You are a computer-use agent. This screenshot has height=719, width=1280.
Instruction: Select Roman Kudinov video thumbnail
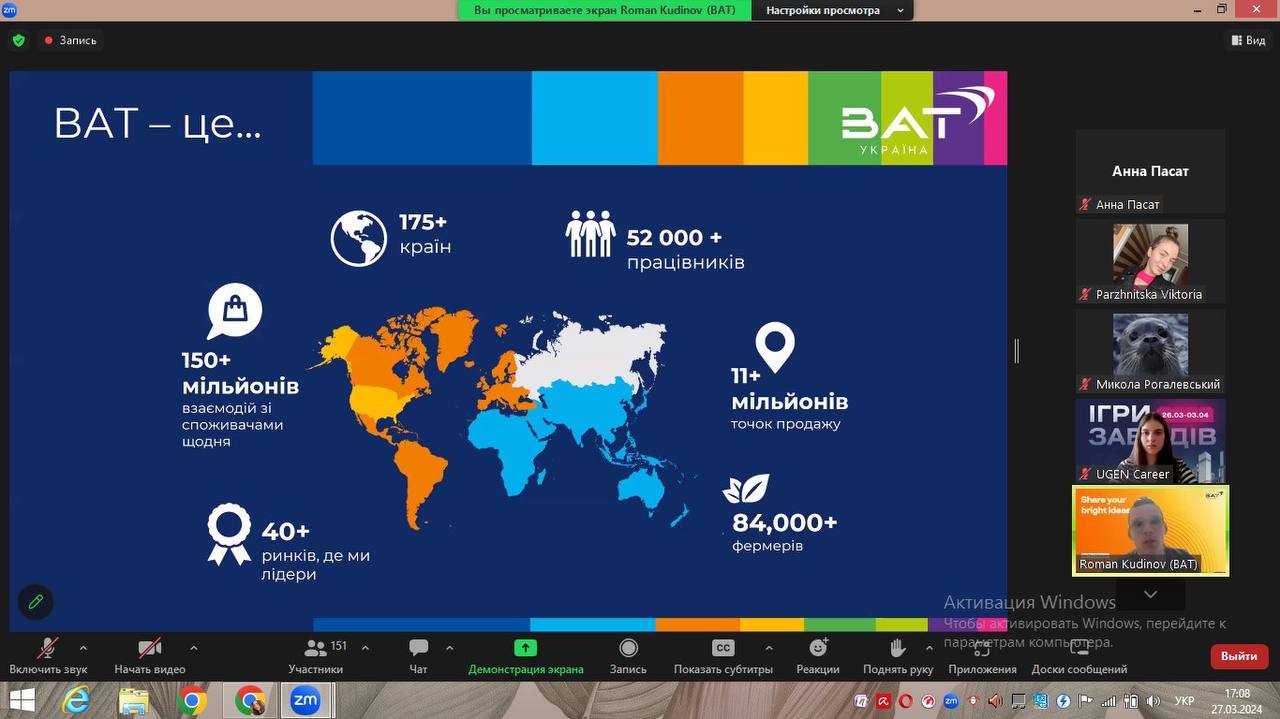pyautogui.click(x=1150, y=531)
